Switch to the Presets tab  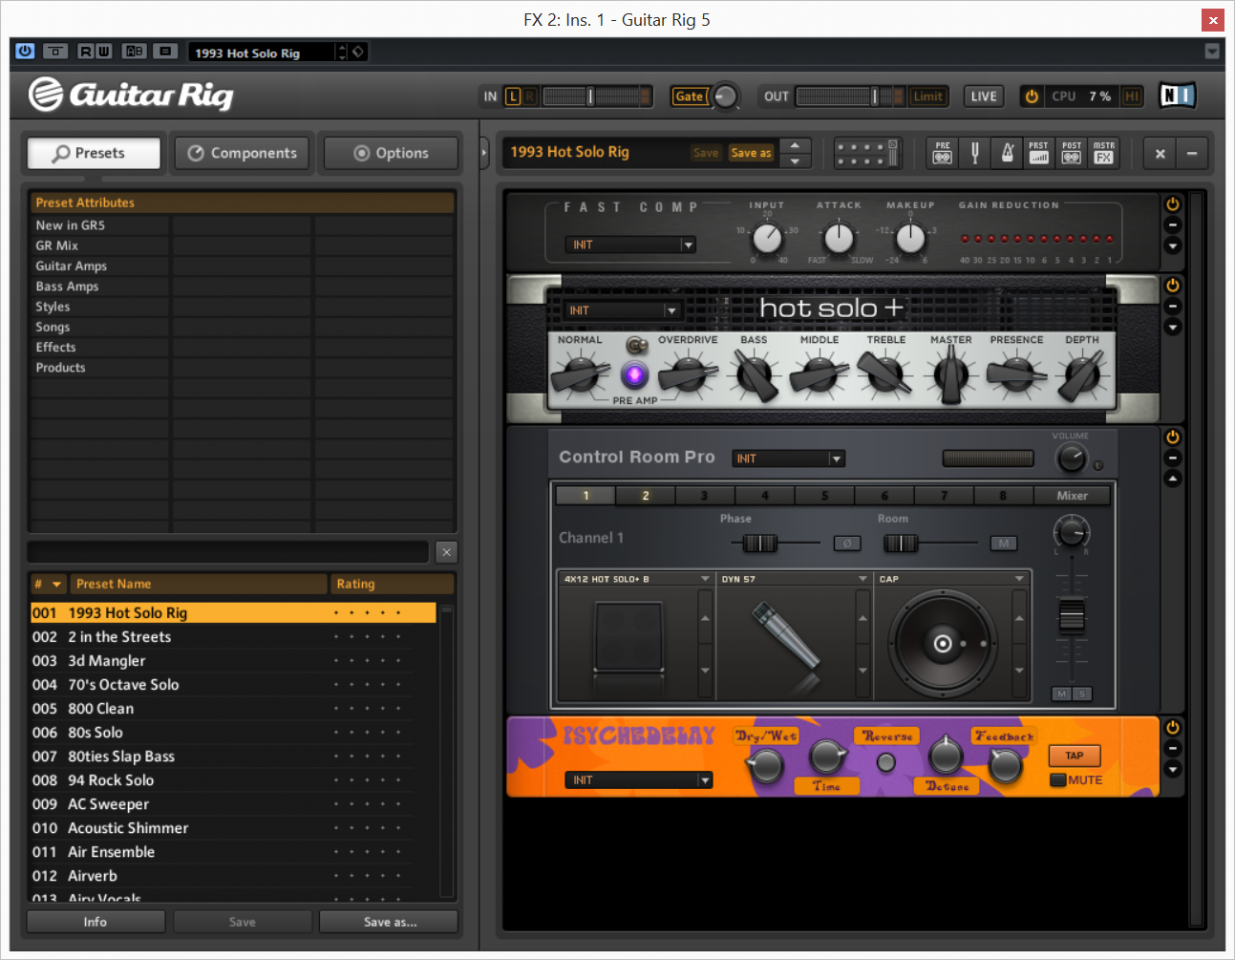[93, 153]
